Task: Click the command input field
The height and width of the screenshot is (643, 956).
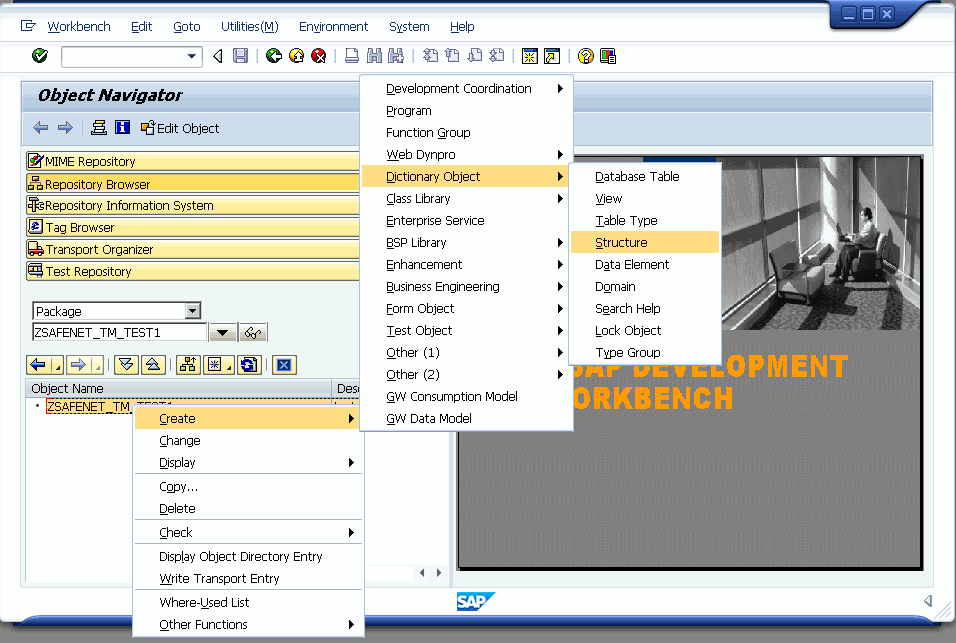Action: click(124, 56)
